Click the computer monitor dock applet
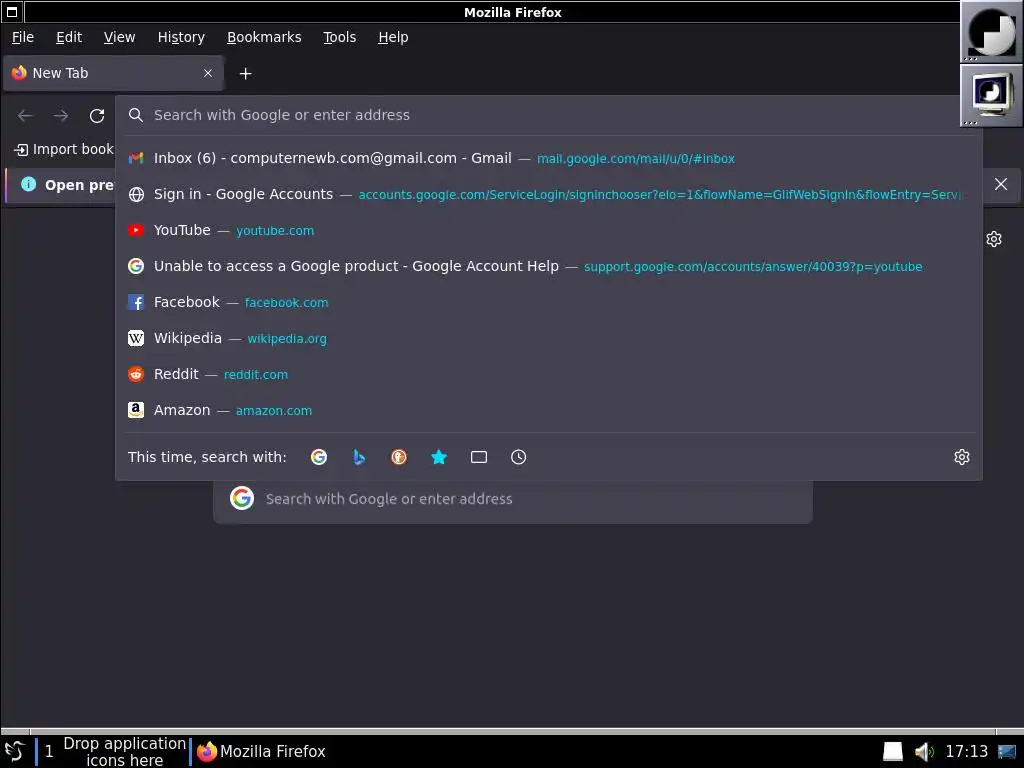 tap(991, 95)
